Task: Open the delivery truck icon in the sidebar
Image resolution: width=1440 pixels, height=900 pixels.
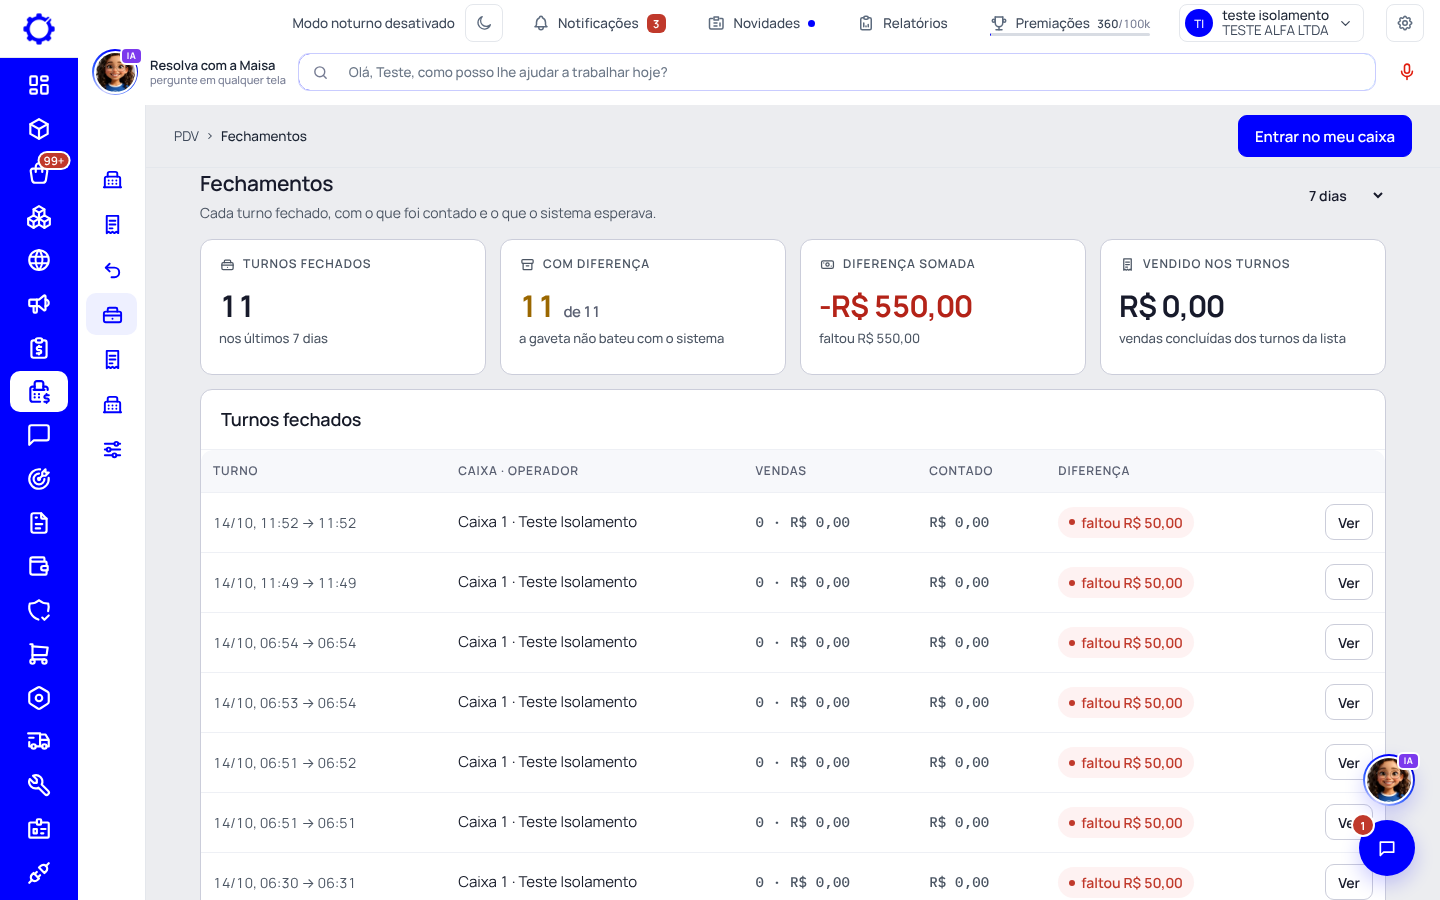Action: click(39, 741)
